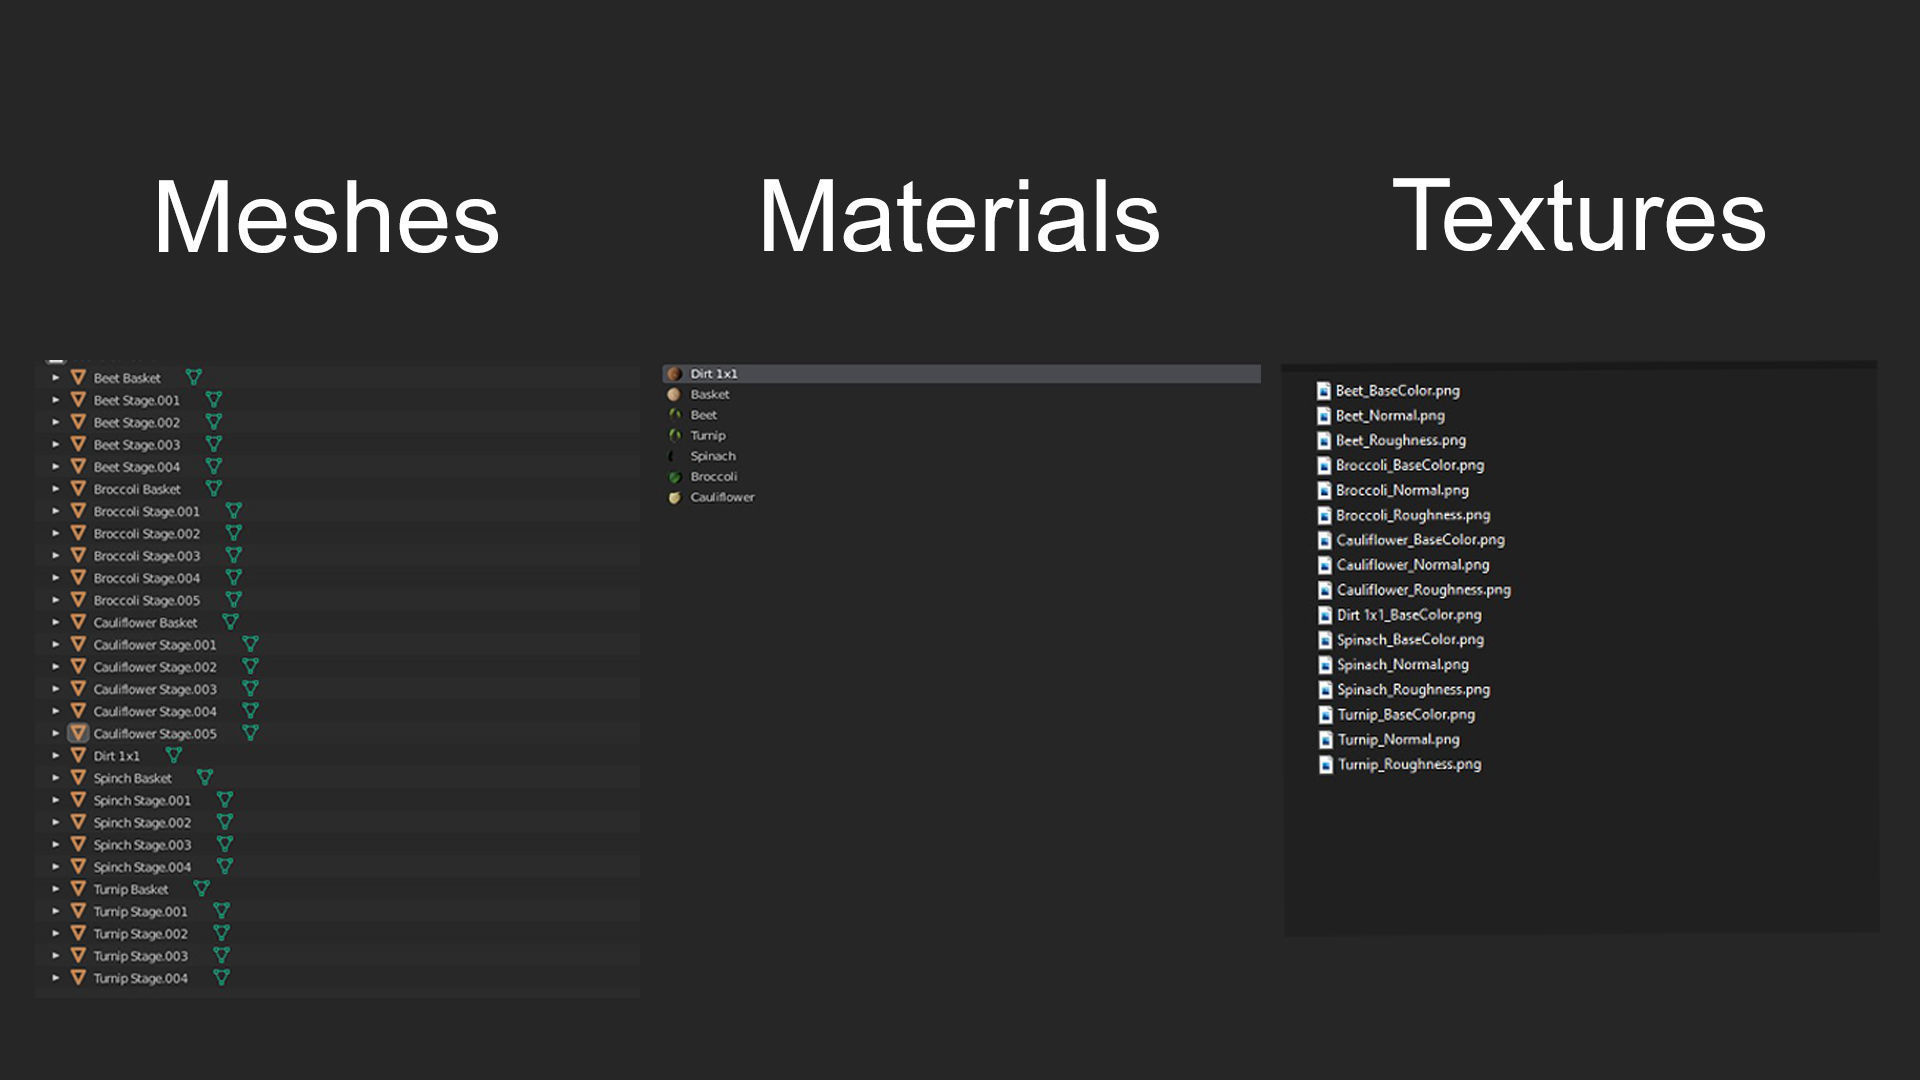Click the orange mesh icon beside Beet Basket
Screen dimensions: 1920x1080
coord(78,378)
